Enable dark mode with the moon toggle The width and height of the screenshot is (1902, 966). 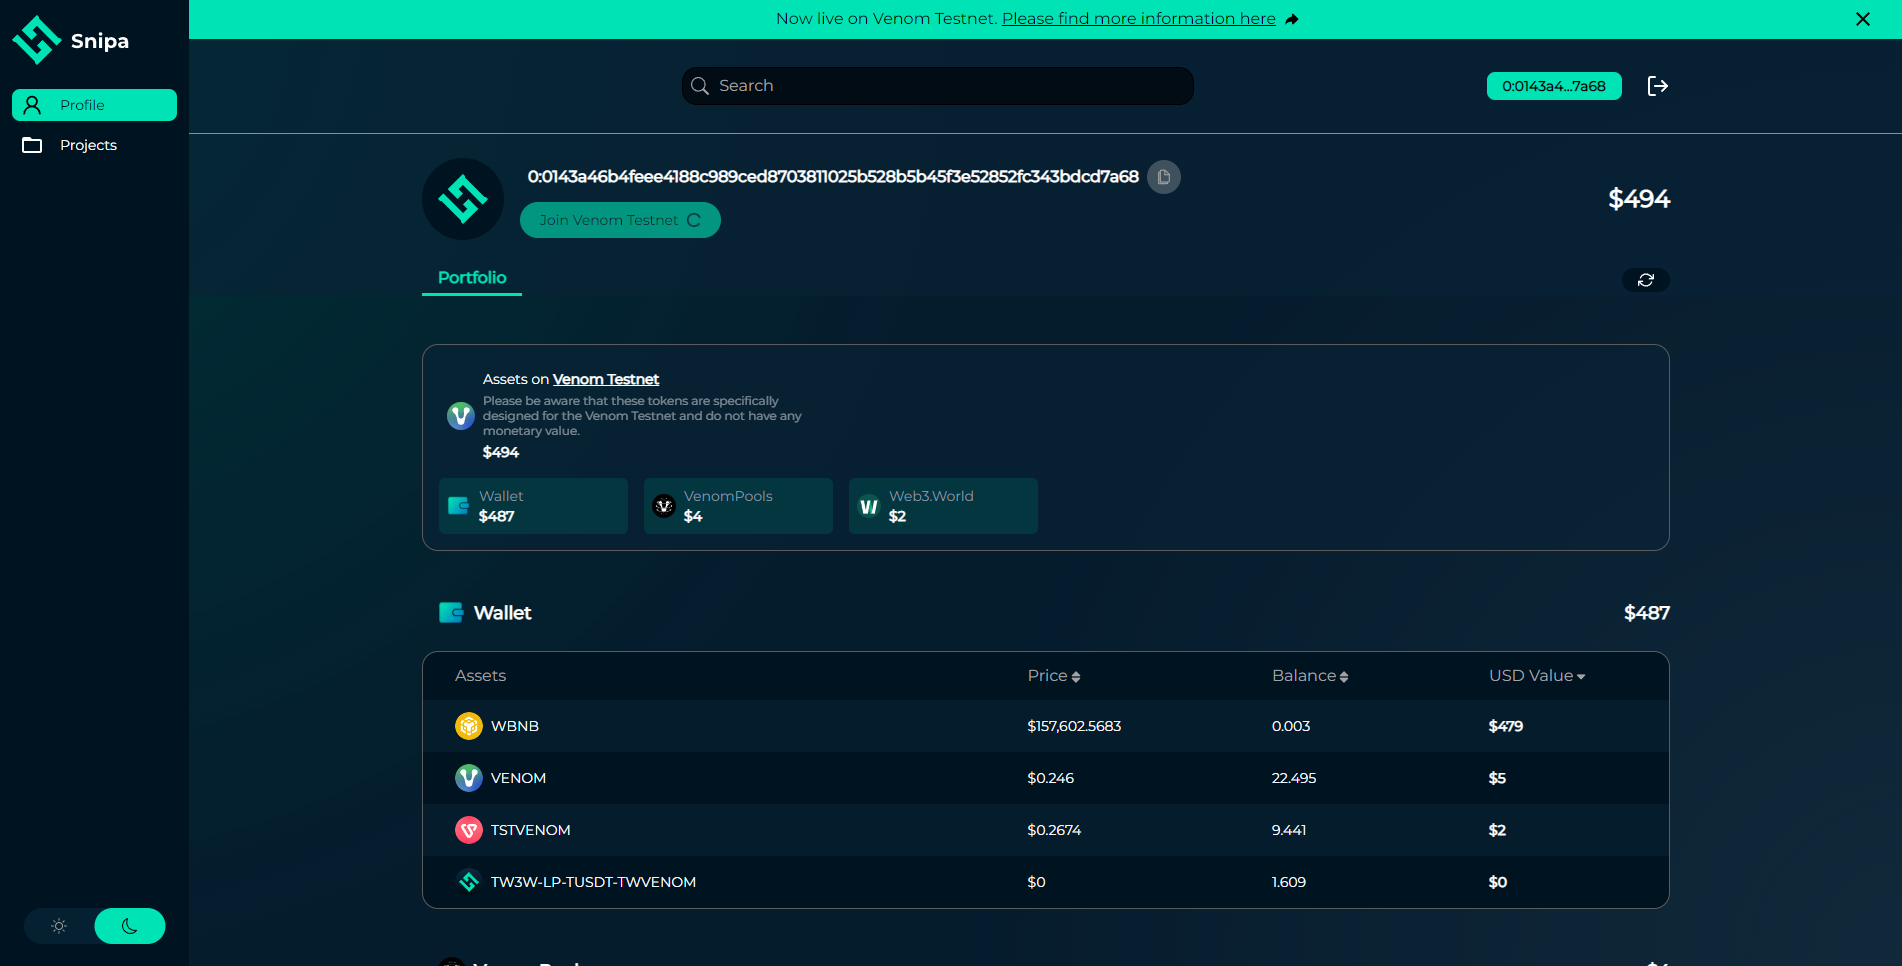130,926
